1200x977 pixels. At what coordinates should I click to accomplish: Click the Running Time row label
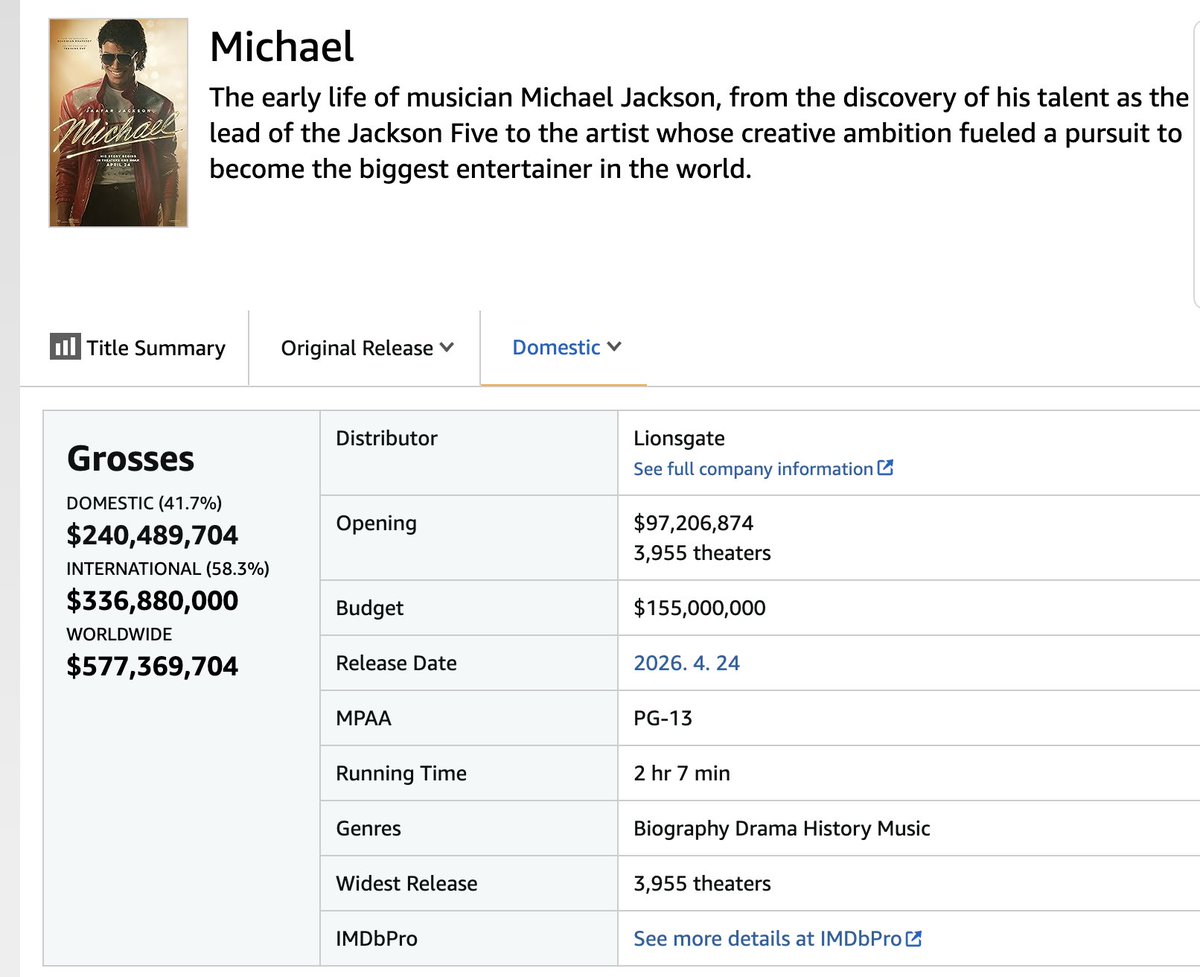click(x=401, y=774)
